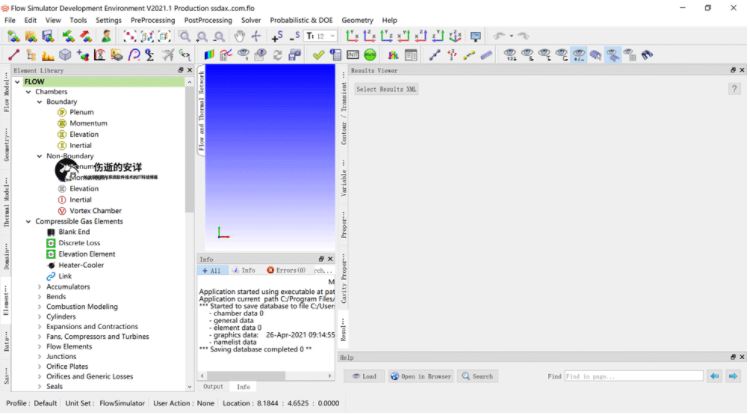
Task: Toggle the All filter in Info panel
Action: tap(212, 270)
